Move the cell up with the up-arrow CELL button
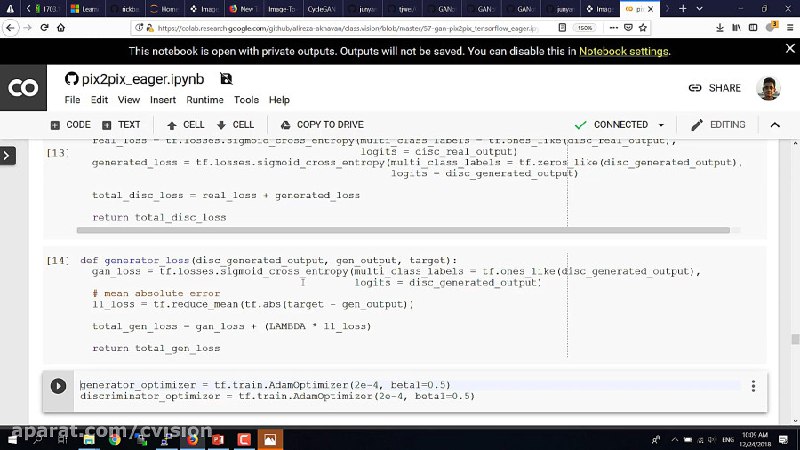This screenshot has height=450, width=800. [186, 125]
